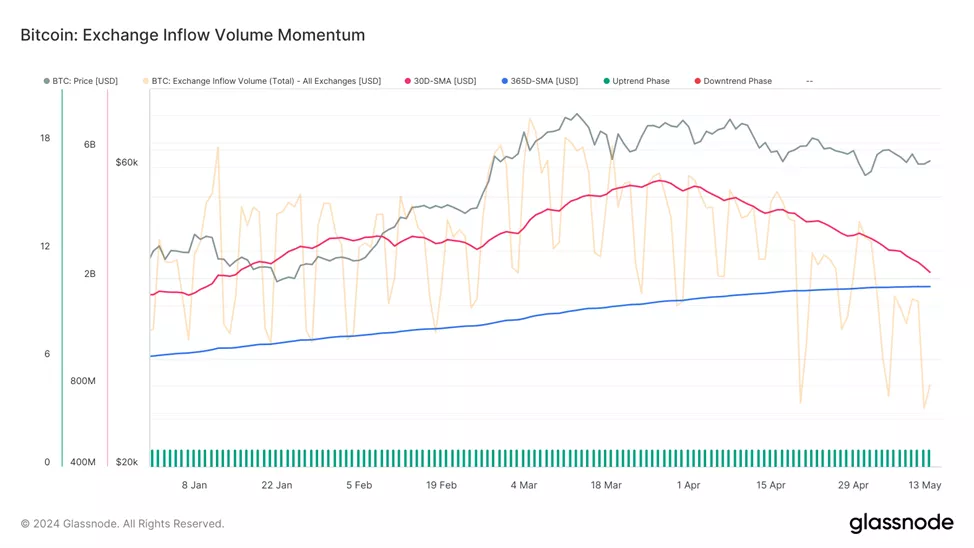This screenshot has height=548, width=974.
Task: Click the pink 30D-SMA legend dot
Action: click(408, 81)
